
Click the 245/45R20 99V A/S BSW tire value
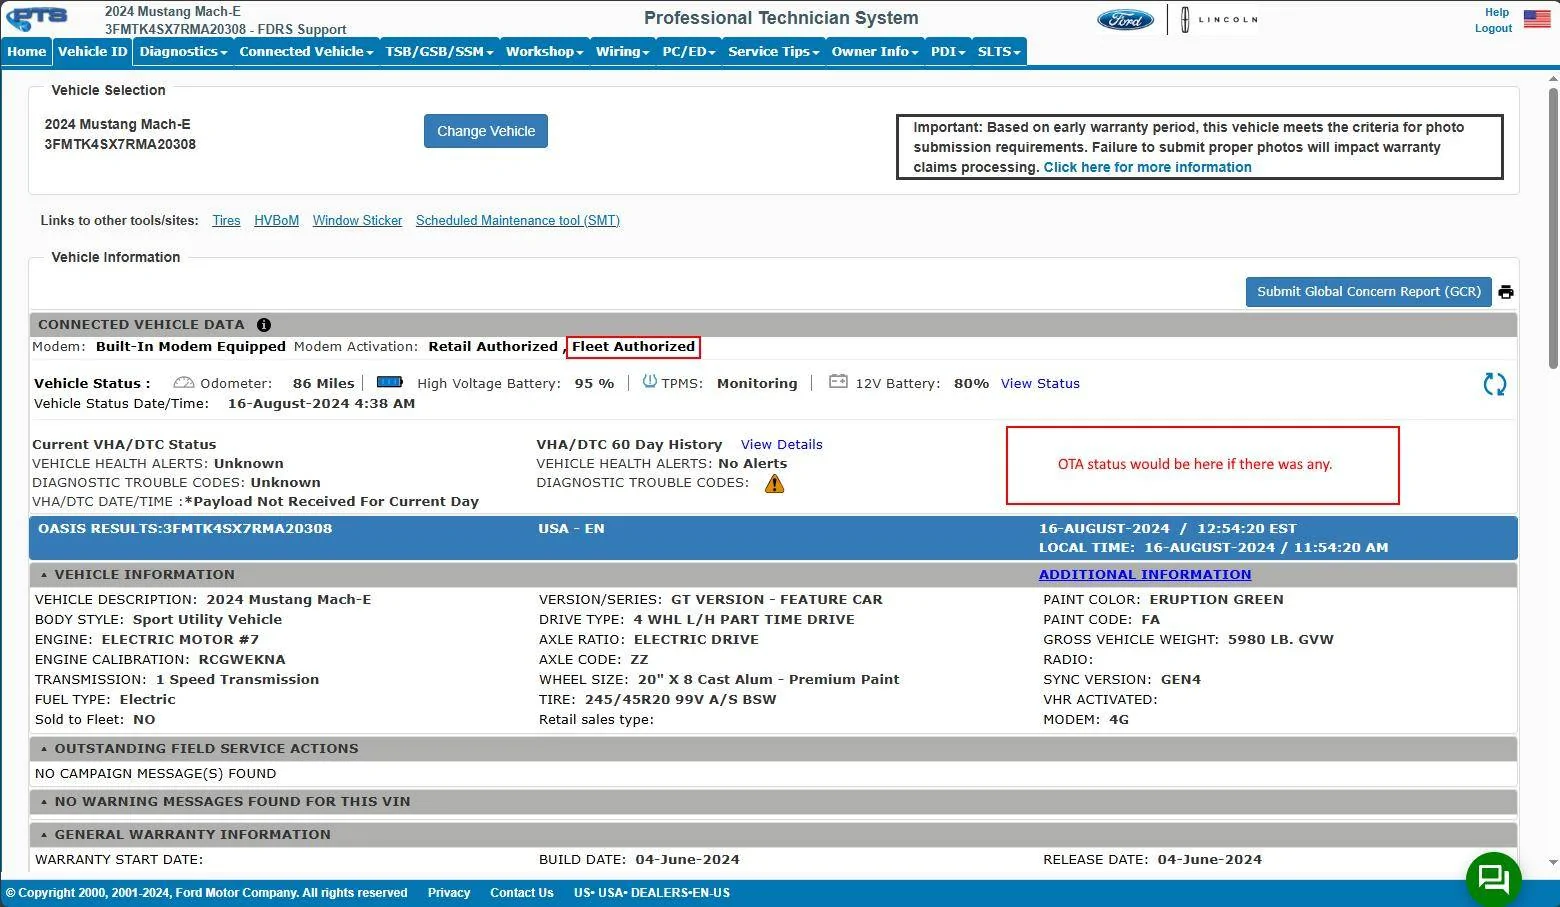tap(681, 700)
